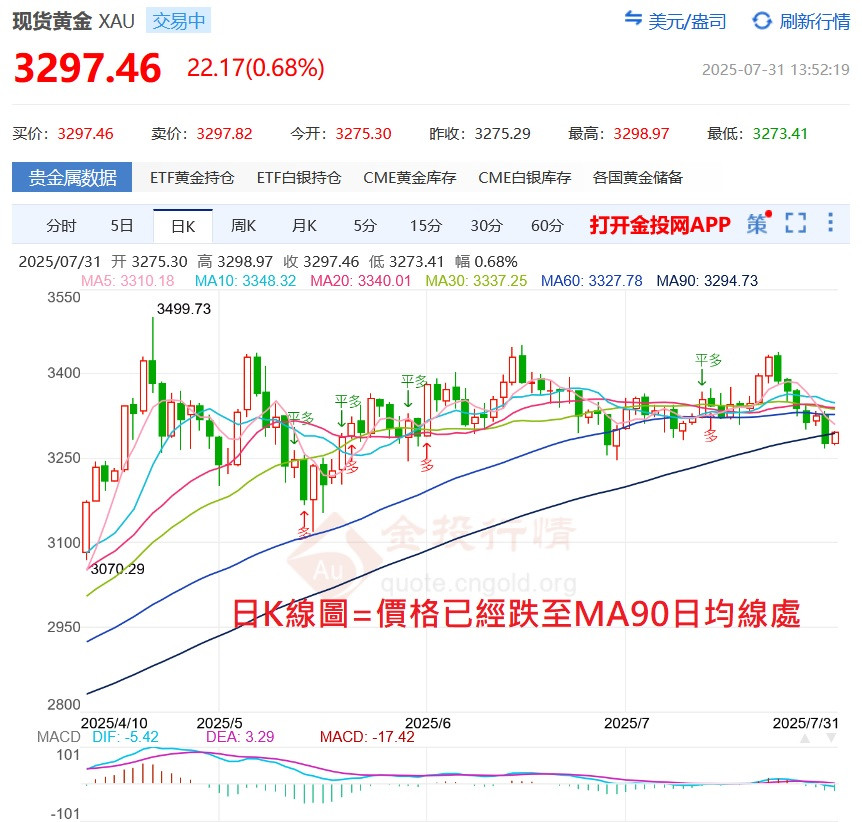Click the up triangle below the chart
Screen dimensions: 862x822
coord(805,738)
